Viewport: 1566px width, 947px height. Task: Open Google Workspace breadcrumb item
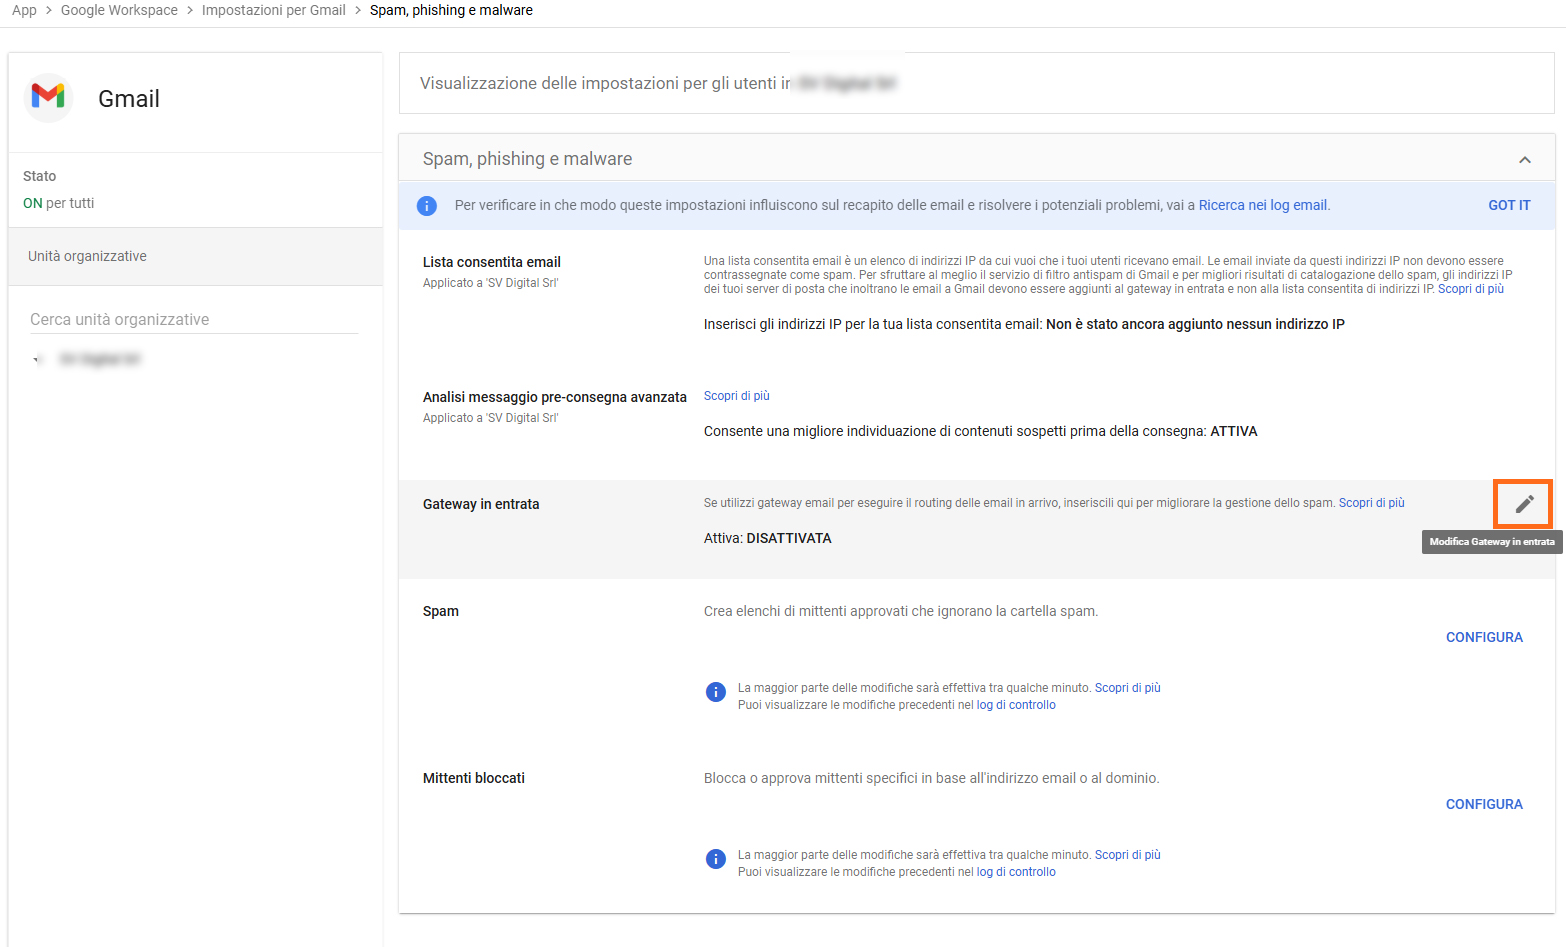[x=119, y=10]
